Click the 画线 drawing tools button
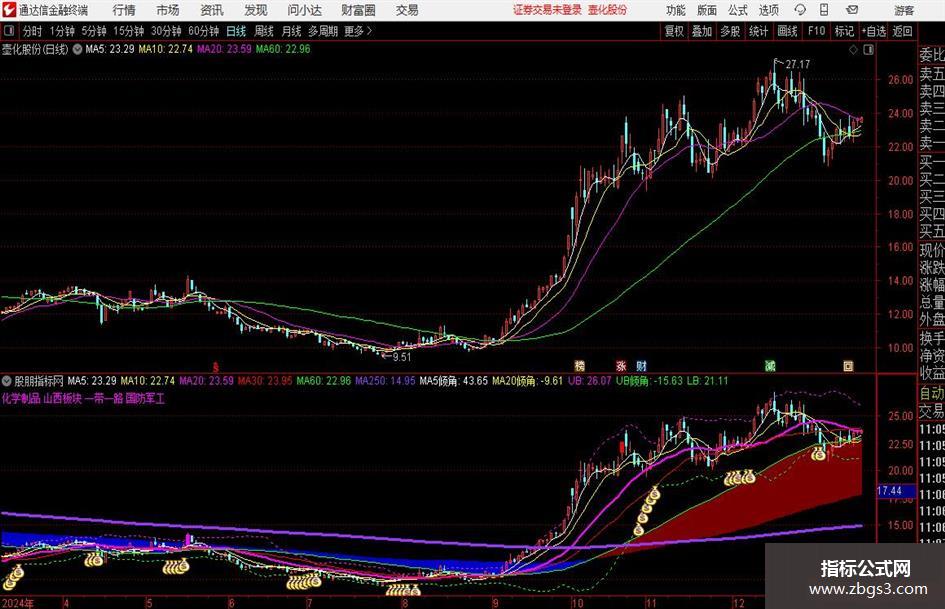The image size is (945, 609). tap(787, 31)
